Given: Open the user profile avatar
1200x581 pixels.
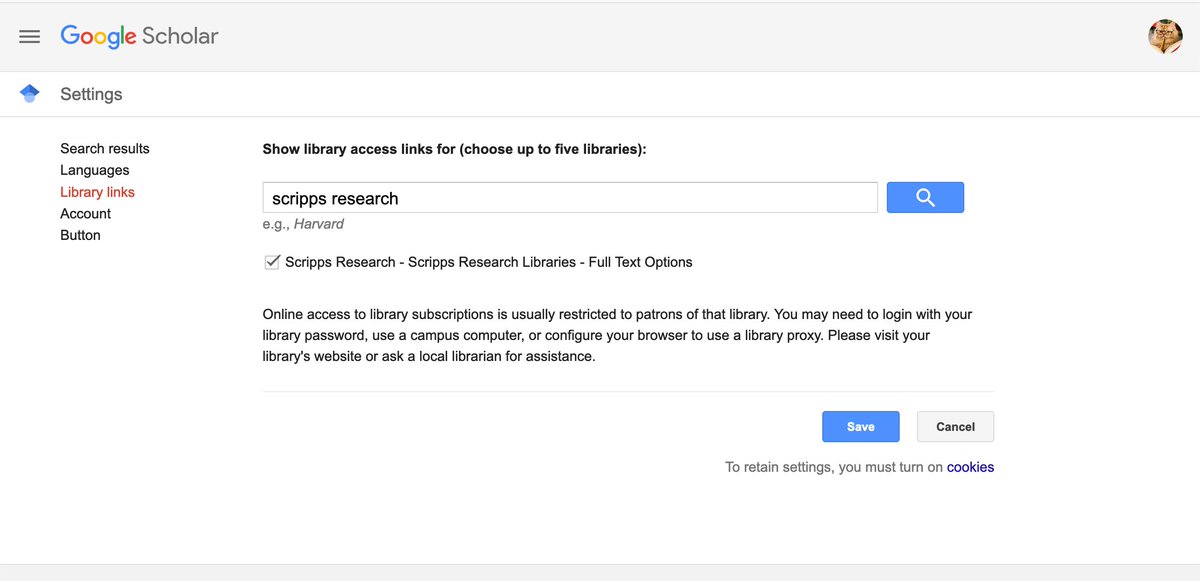Looking at the screenshot, I should point(1165,37).
